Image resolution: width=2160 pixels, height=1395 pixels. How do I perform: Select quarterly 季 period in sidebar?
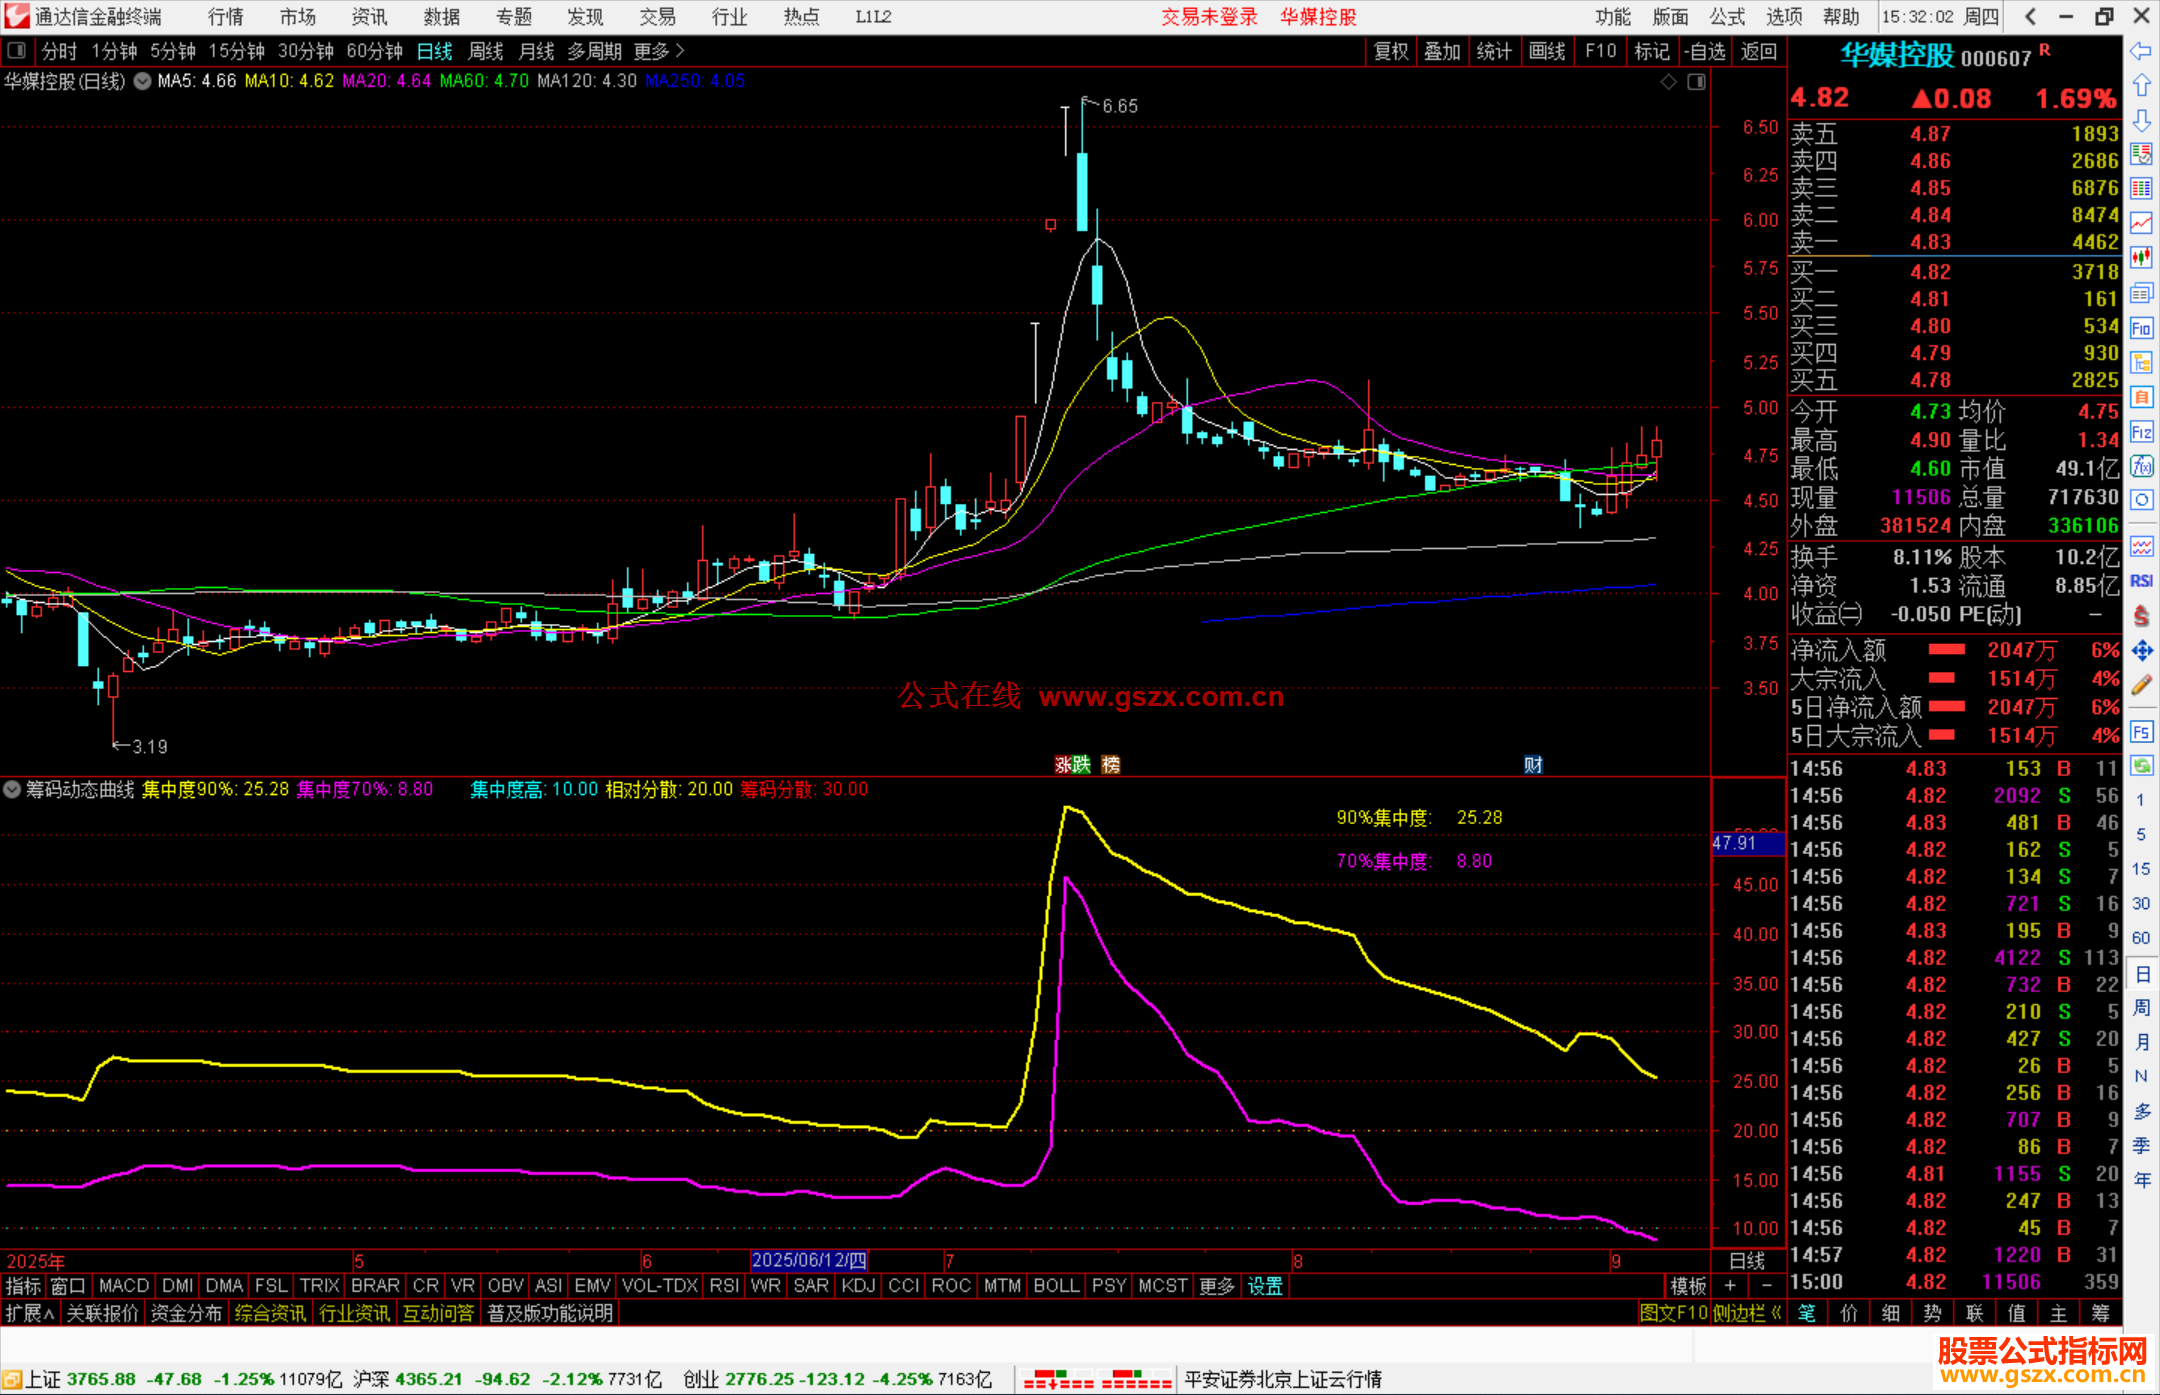click(x=2141, y=1146)
